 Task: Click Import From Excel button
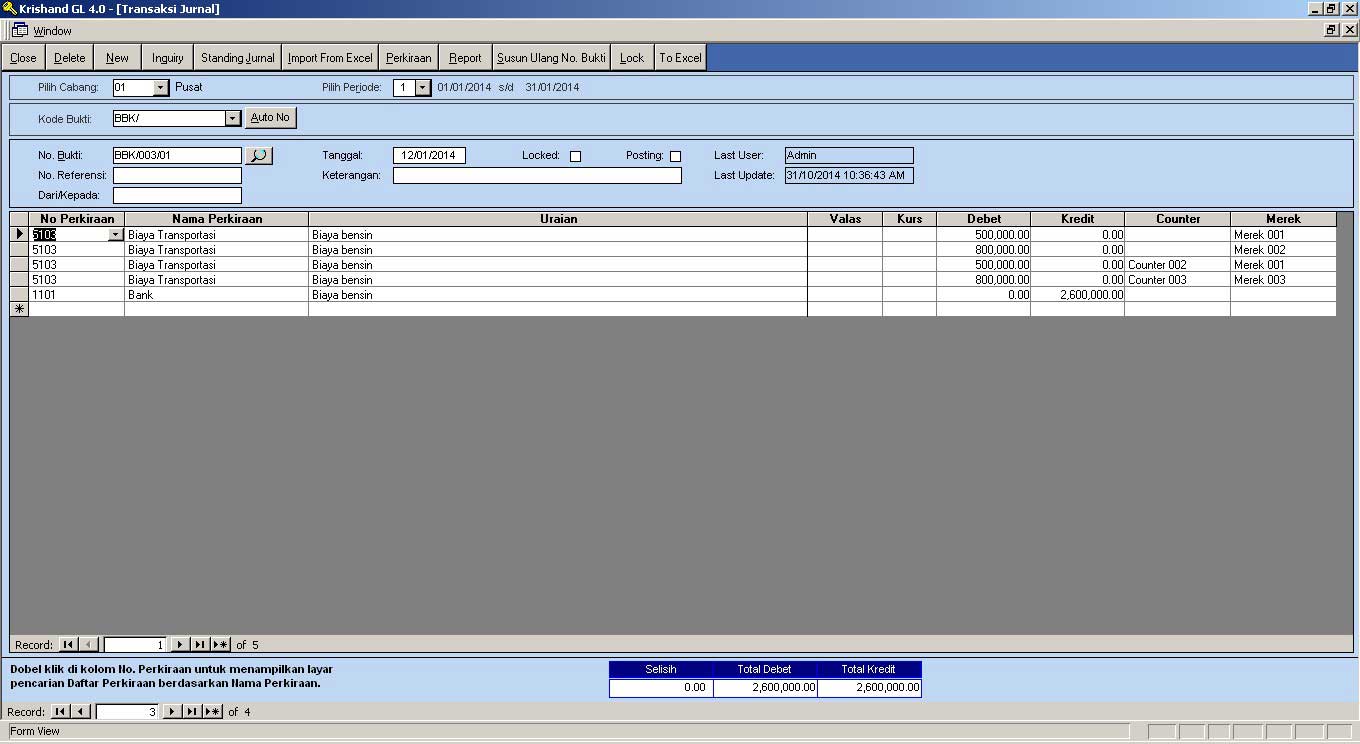(330, 58)
